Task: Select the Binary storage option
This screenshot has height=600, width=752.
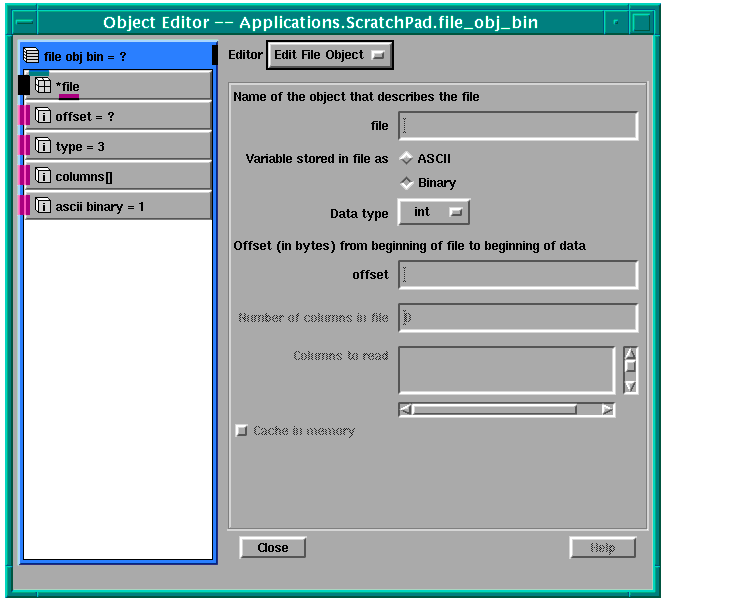Action: point(407,183)
